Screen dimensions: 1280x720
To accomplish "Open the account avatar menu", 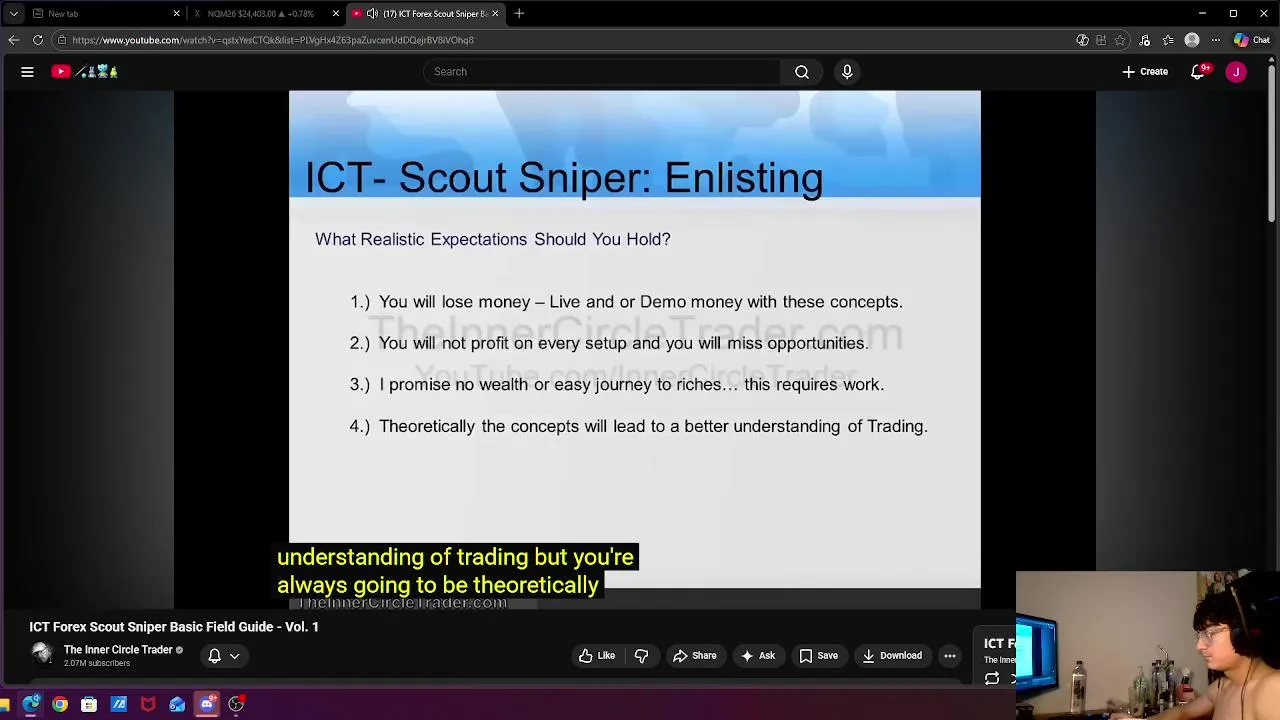I will (1237, 72).
